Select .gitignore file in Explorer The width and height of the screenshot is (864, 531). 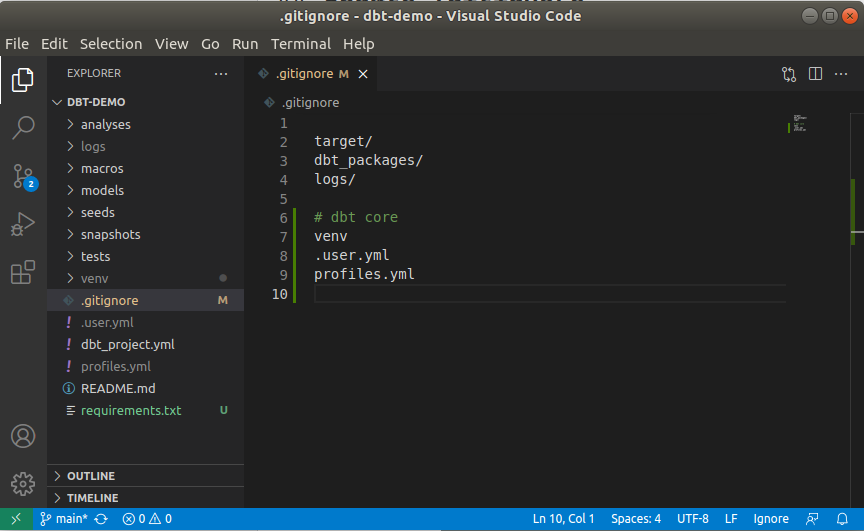145,300
